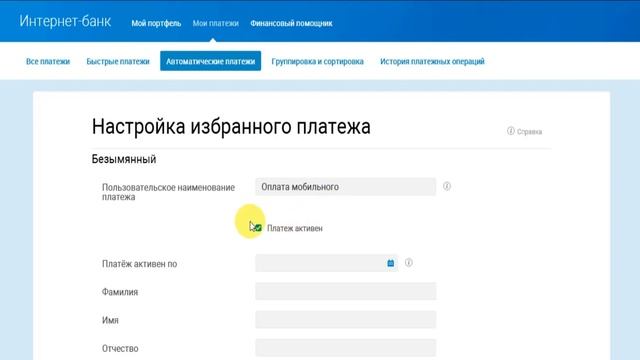Click the info icon next to the payment name field

pos(447,186)
